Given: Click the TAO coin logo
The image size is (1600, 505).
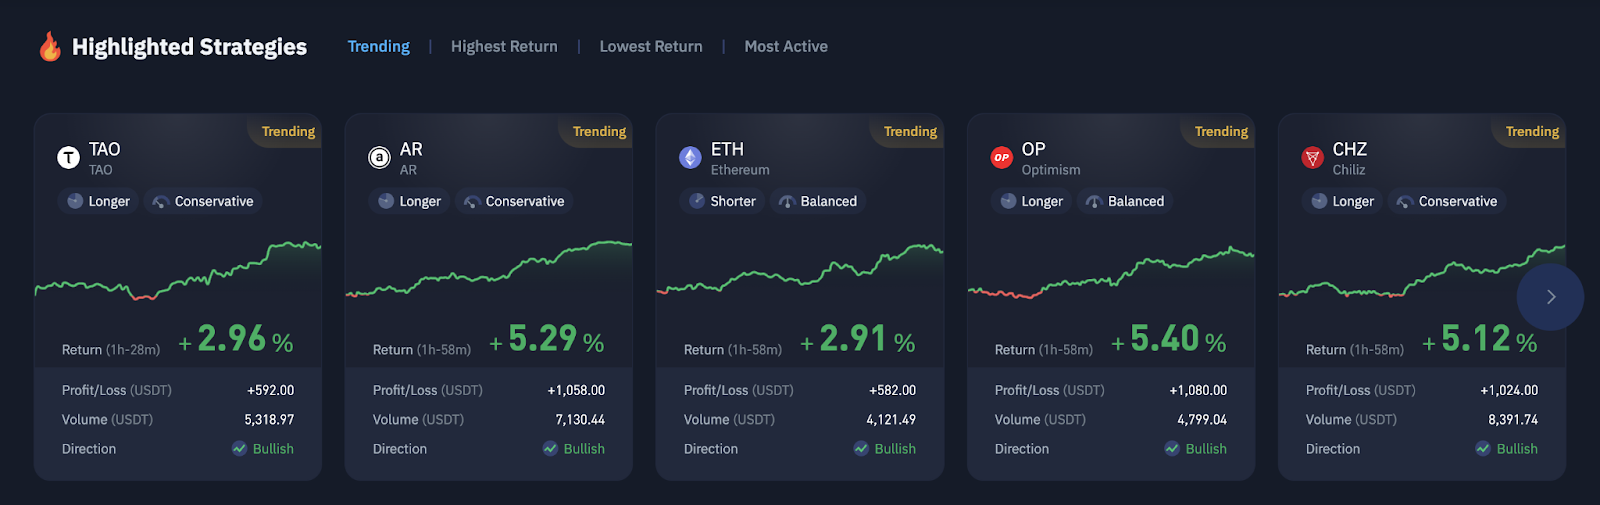Looking at the screenshot, I should tap(68, 157).
